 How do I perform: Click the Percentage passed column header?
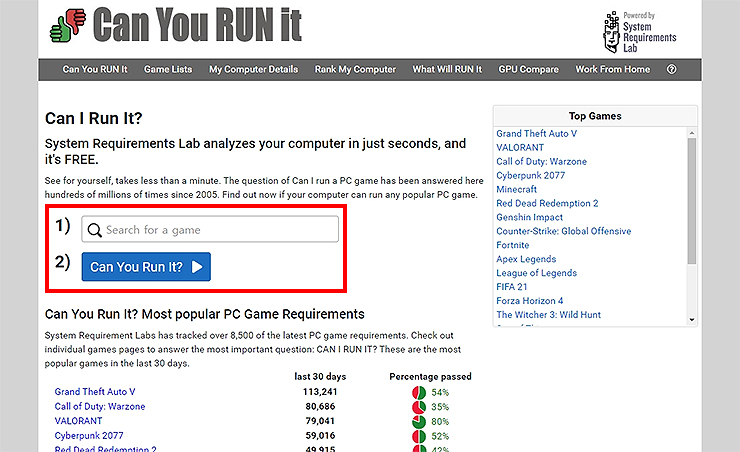pyautogui.click(x=430, y=377)
